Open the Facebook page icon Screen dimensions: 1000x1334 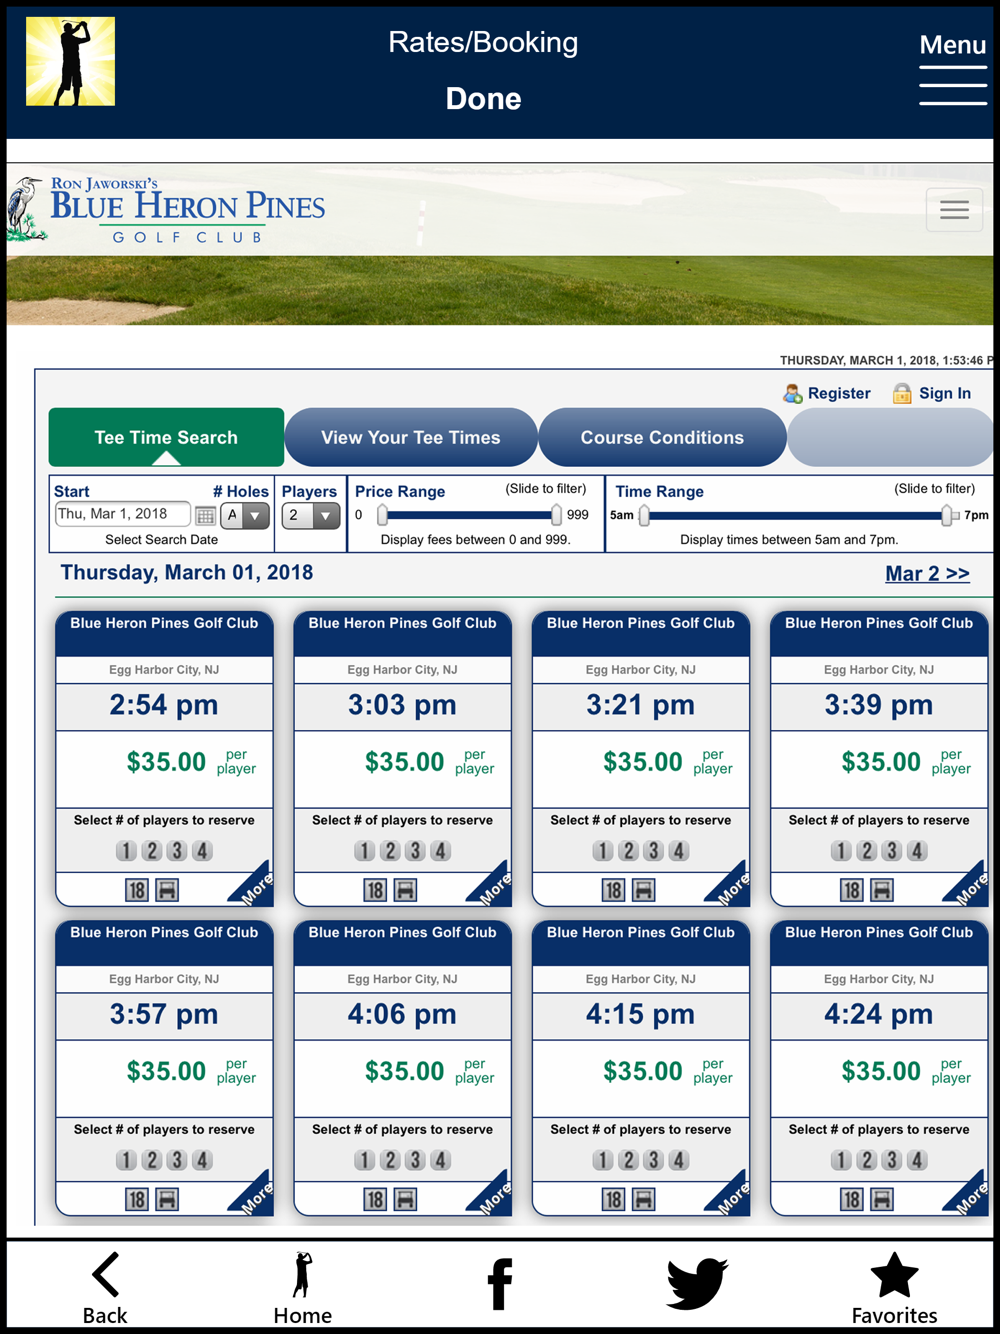[499, 1284]
